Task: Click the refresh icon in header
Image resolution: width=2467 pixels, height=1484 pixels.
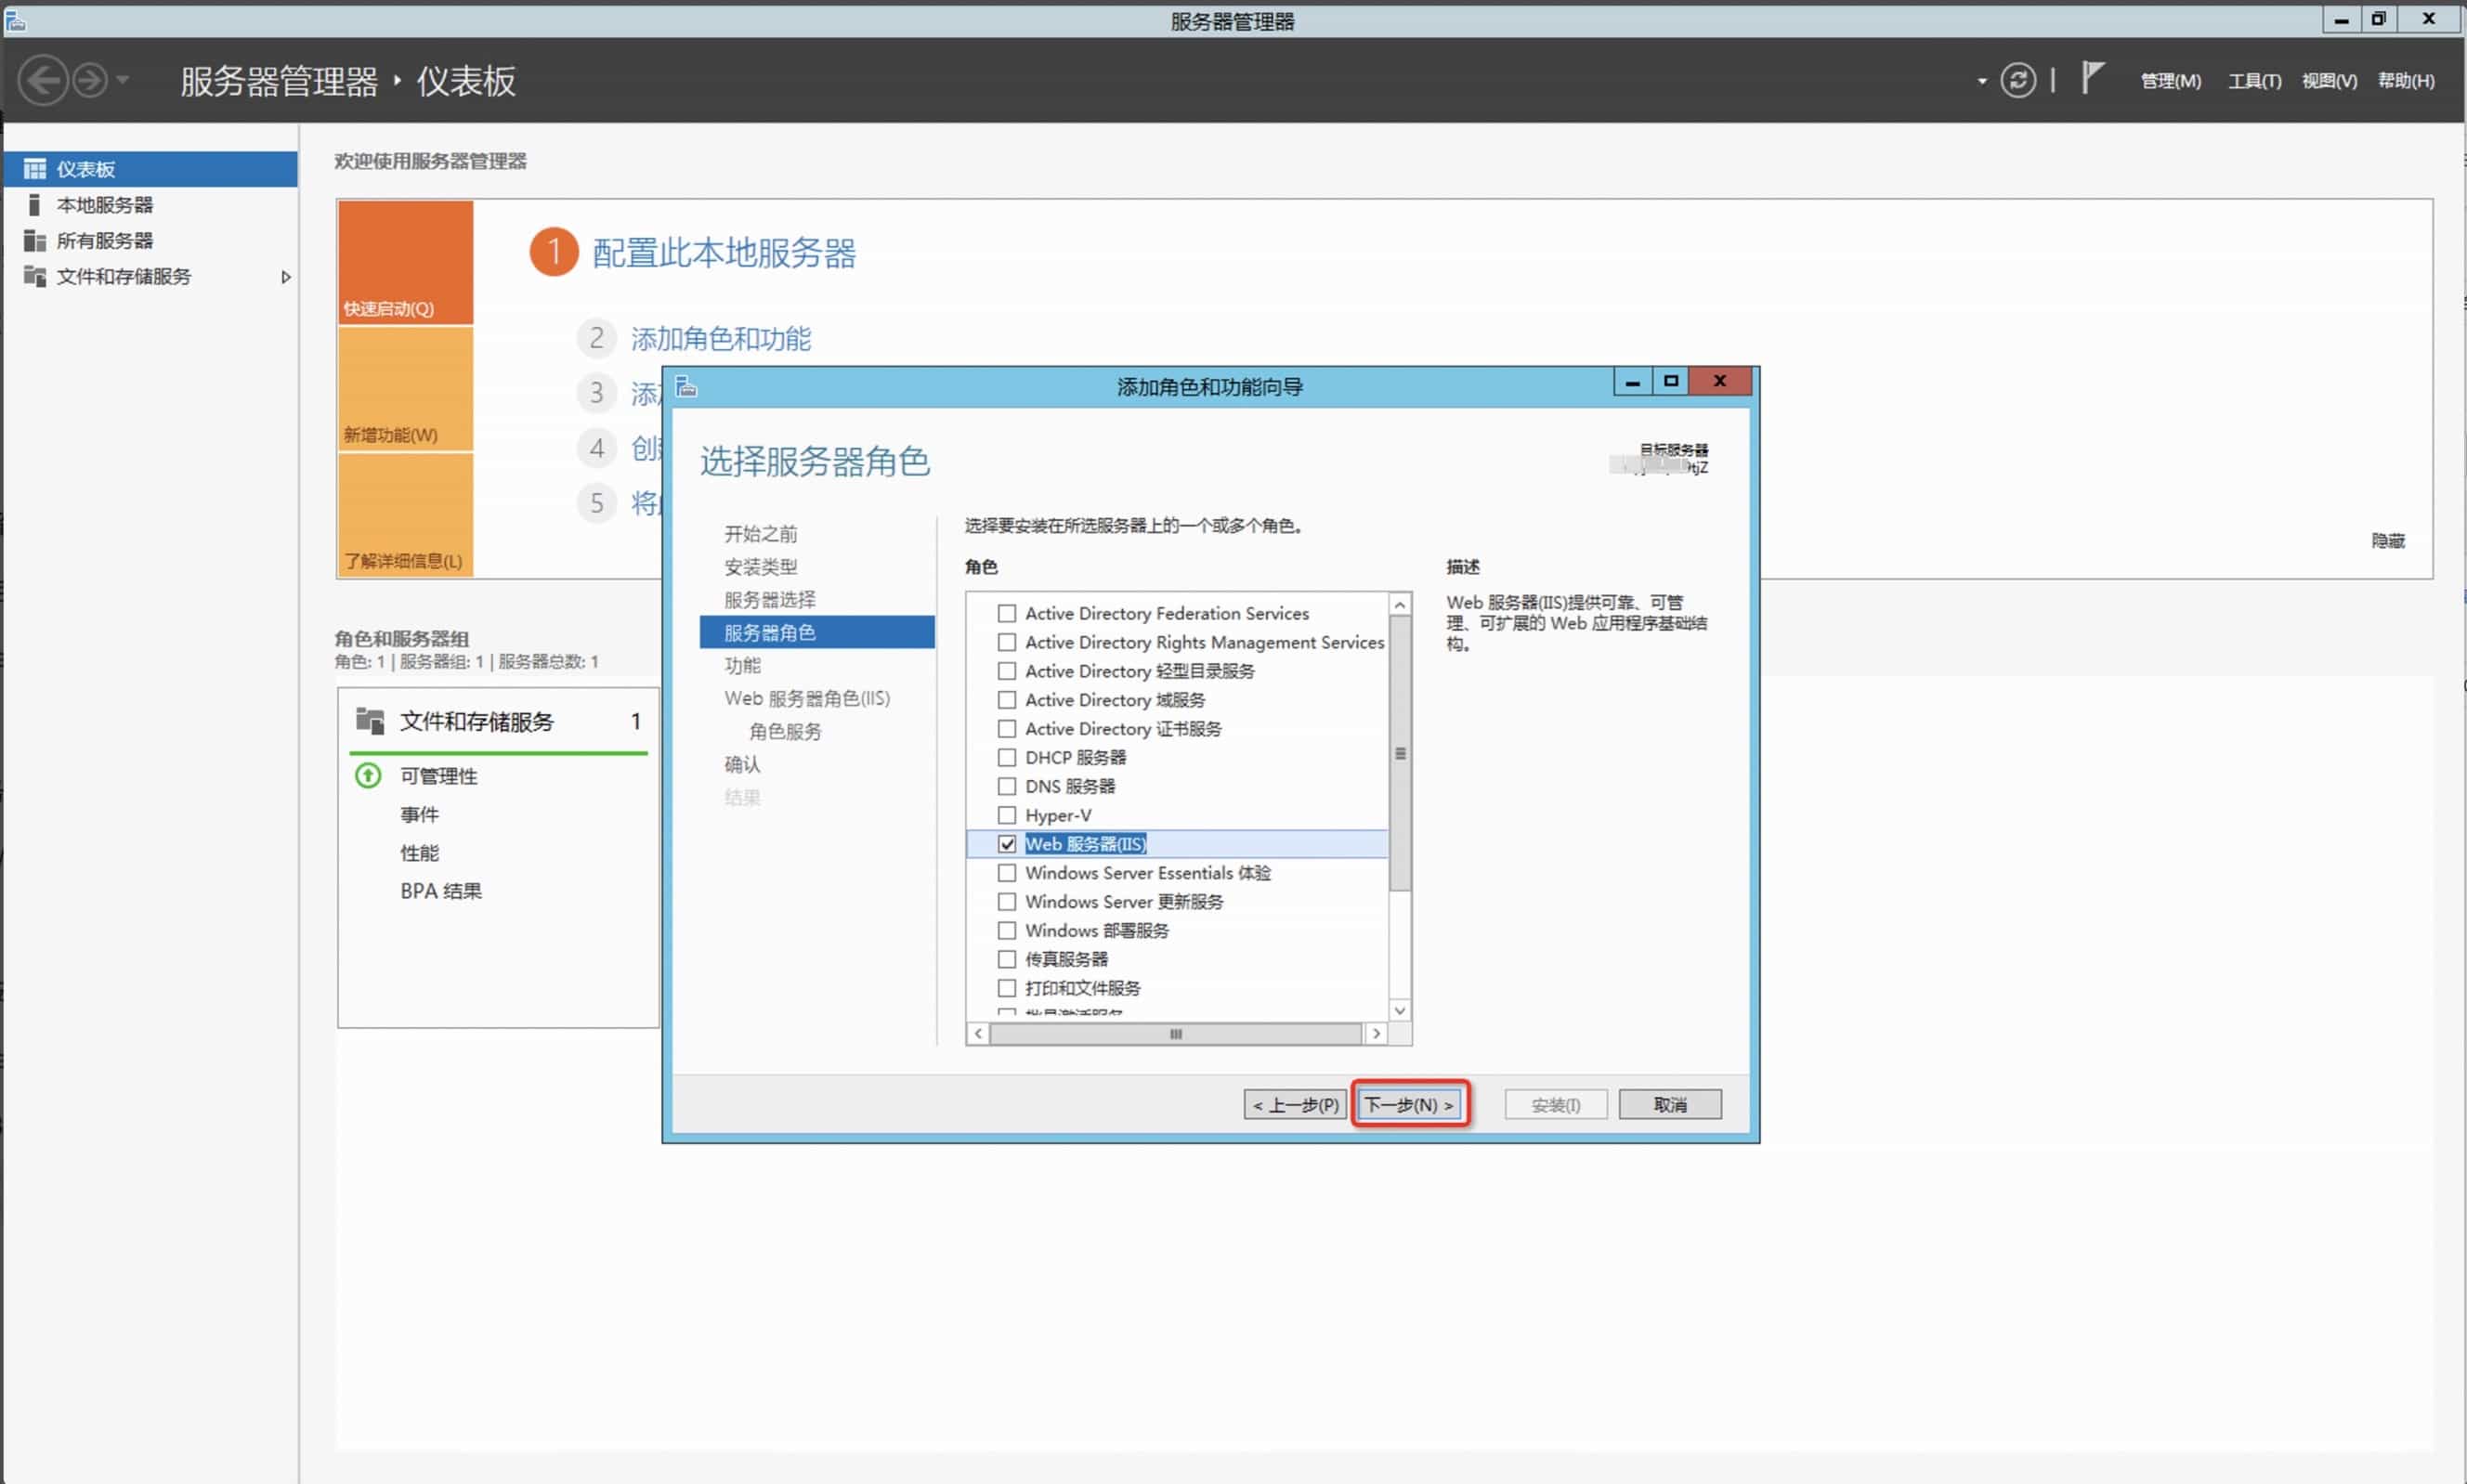Action: [x=2017, y=80]
